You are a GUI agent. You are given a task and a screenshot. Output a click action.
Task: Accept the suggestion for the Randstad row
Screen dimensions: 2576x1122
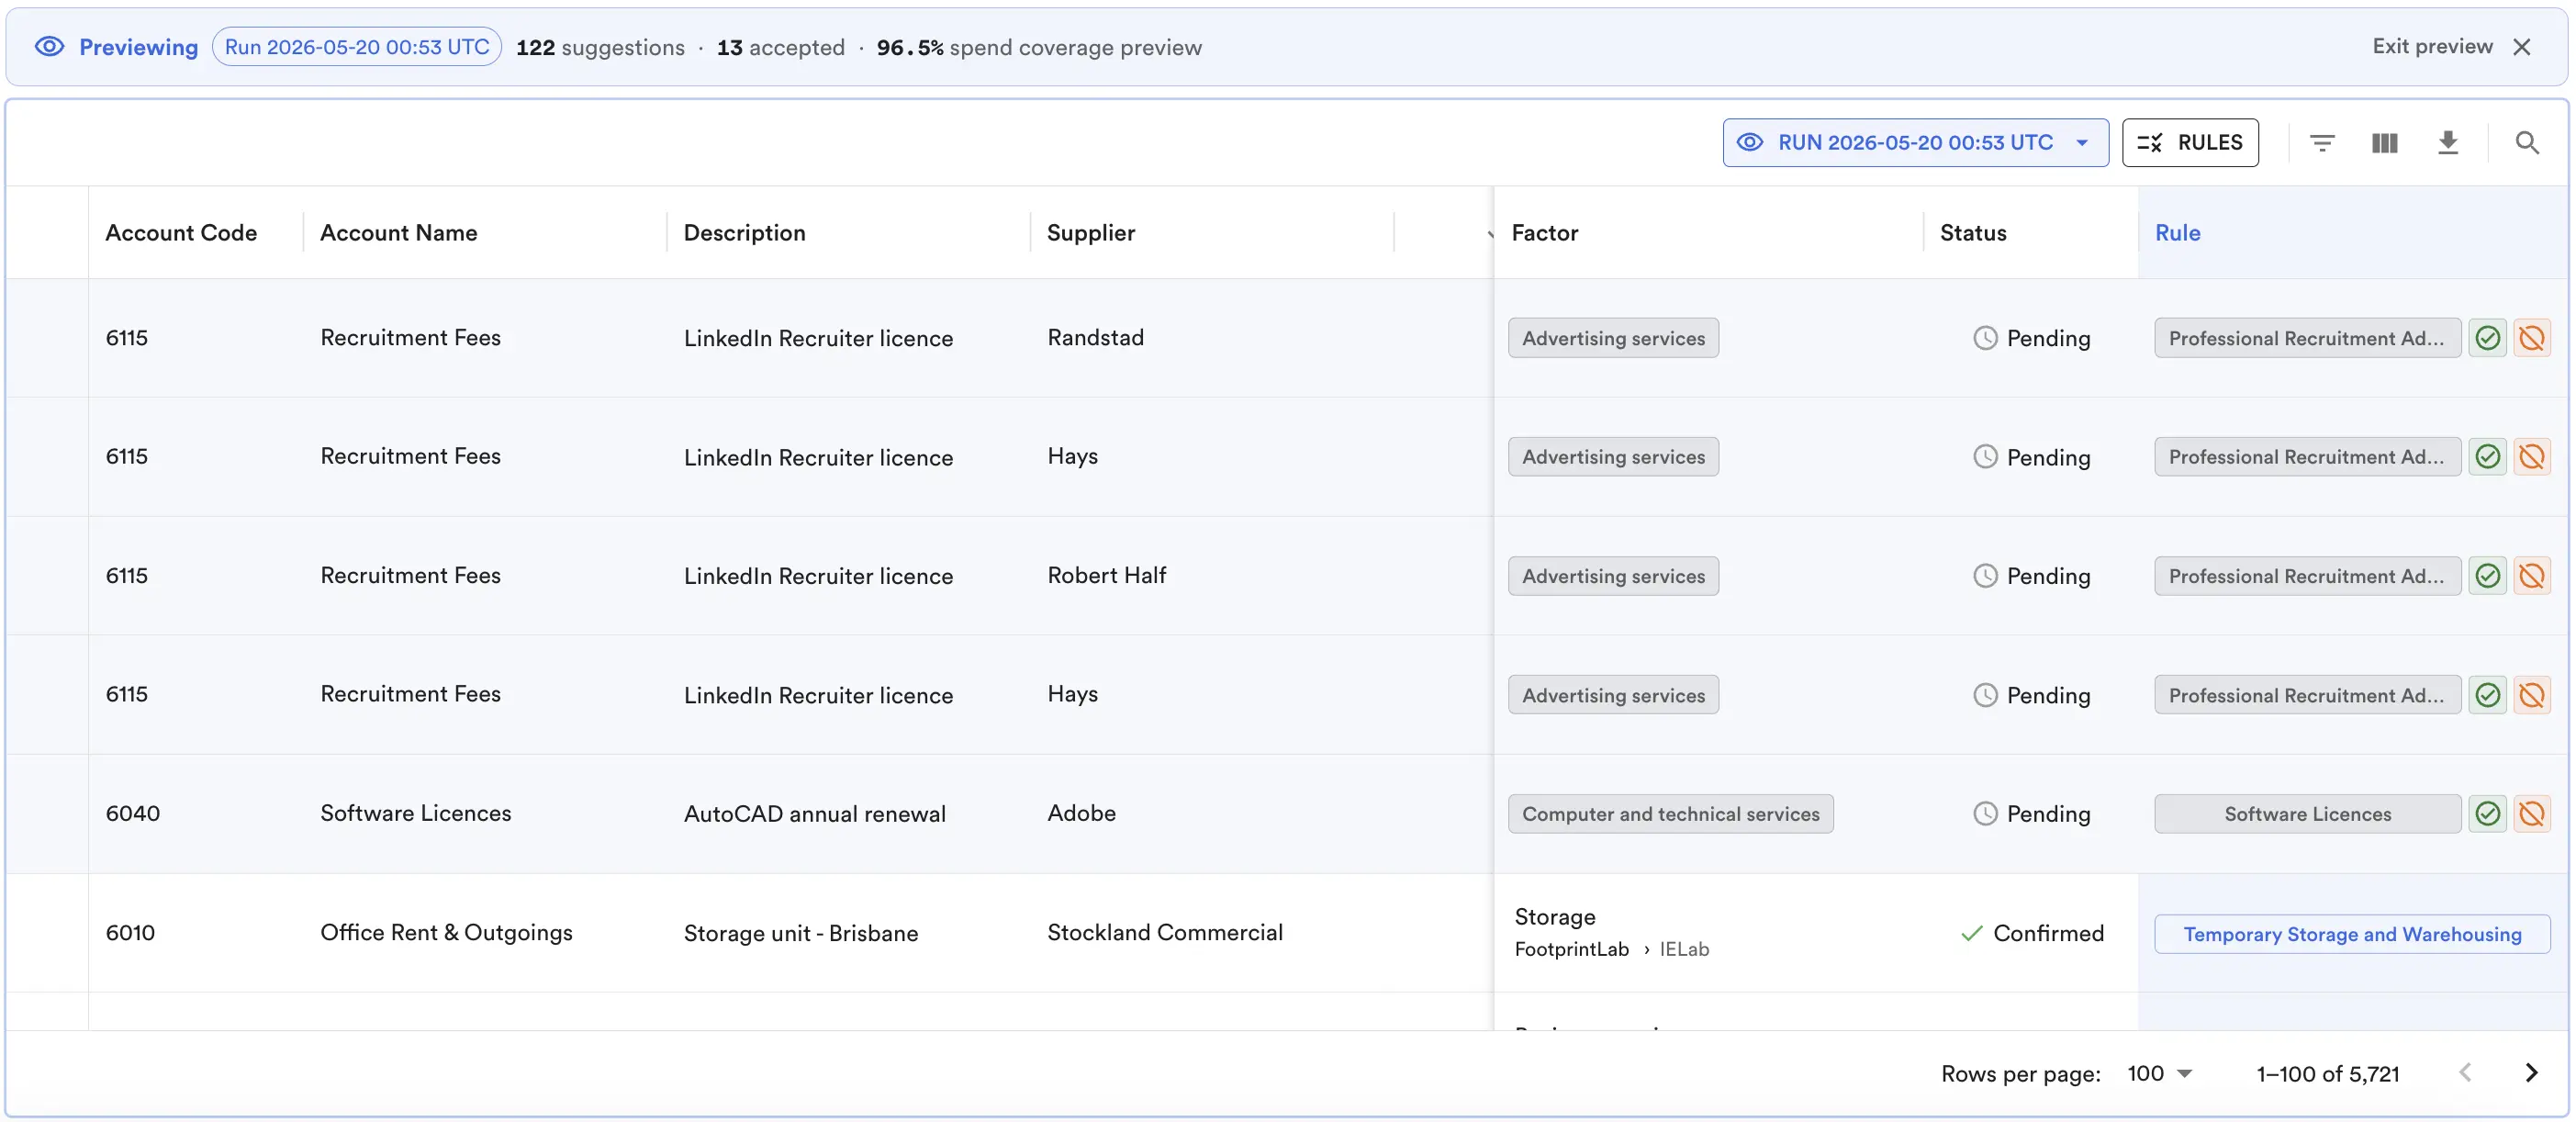point(2487,338)
